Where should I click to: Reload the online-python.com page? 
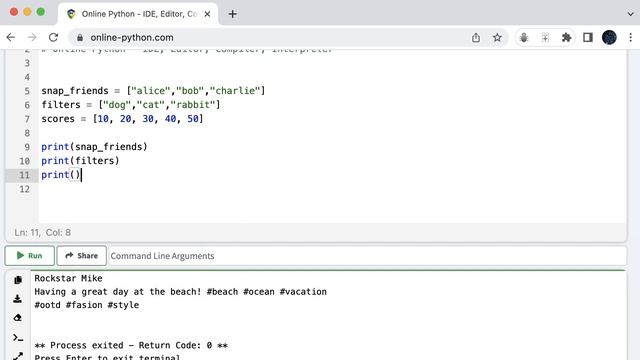53,38
